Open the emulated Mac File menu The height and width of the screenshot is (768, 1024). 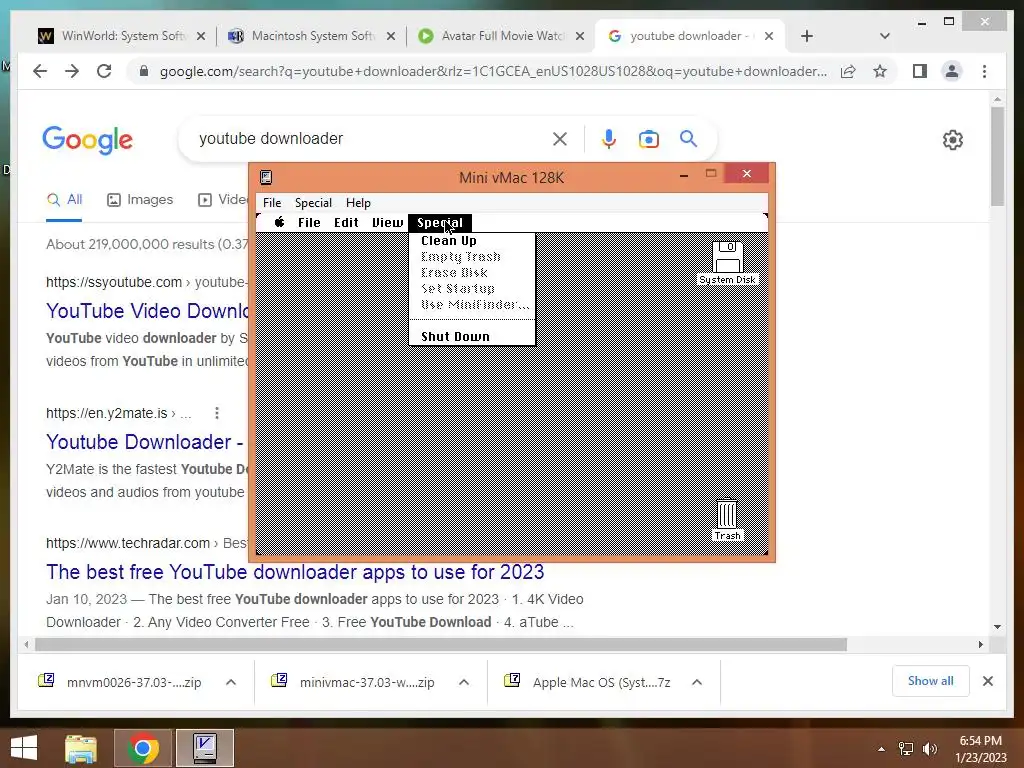[x=309, y=222]
